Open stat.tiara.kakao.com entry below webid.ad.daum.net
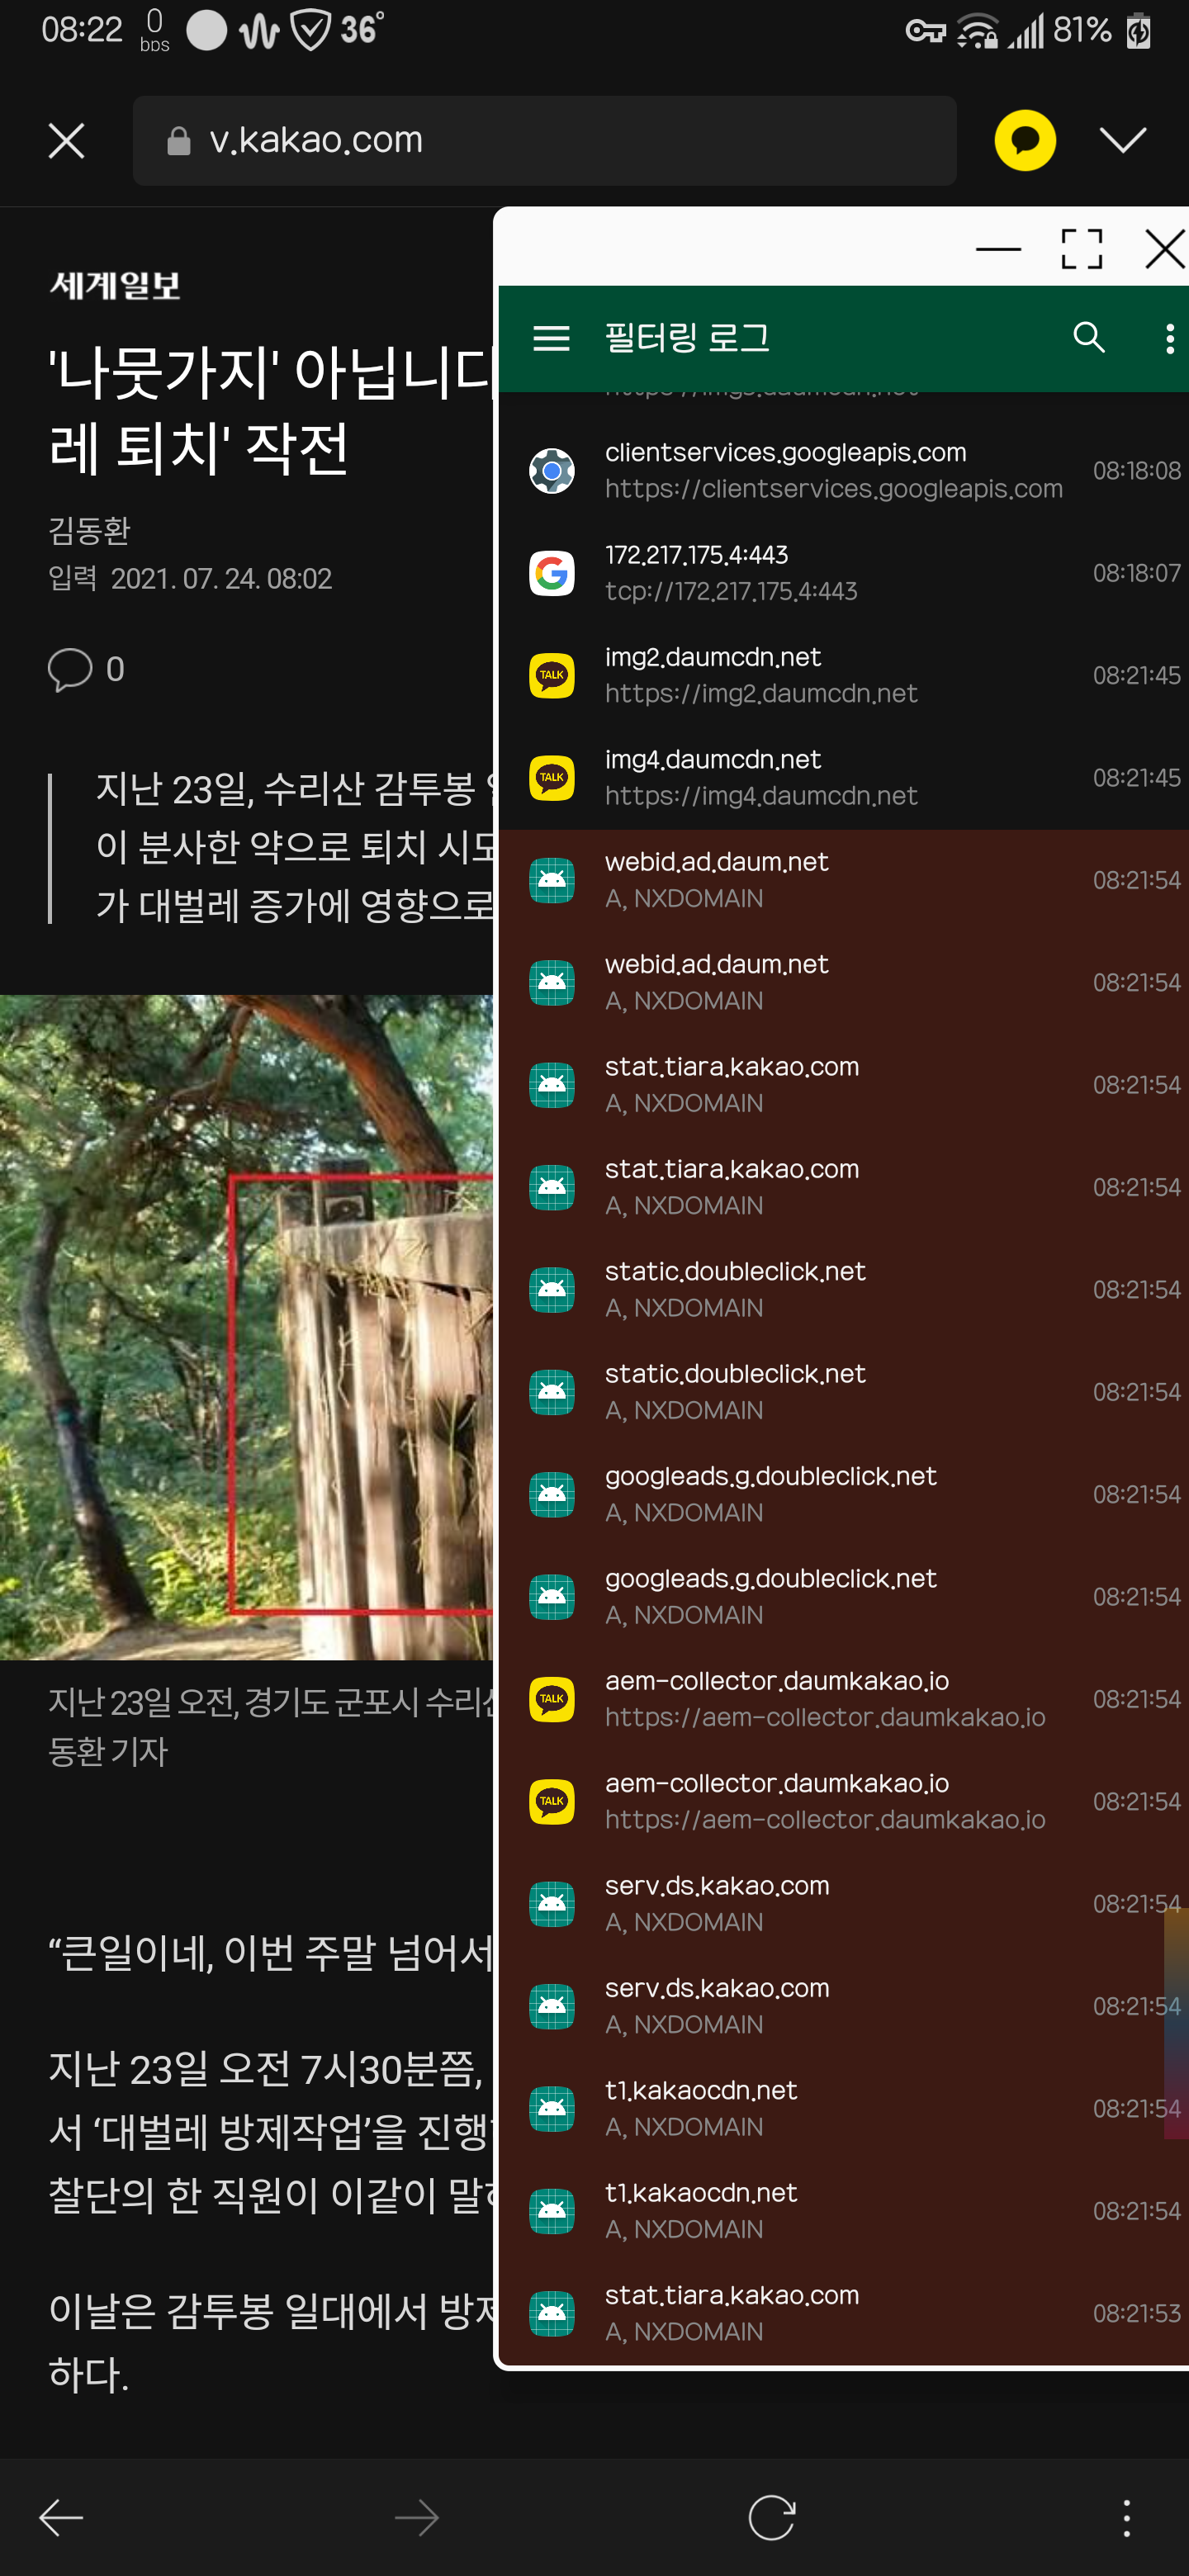Viewport: 1189px width, 2576px height. click(x=843, y=1085)
